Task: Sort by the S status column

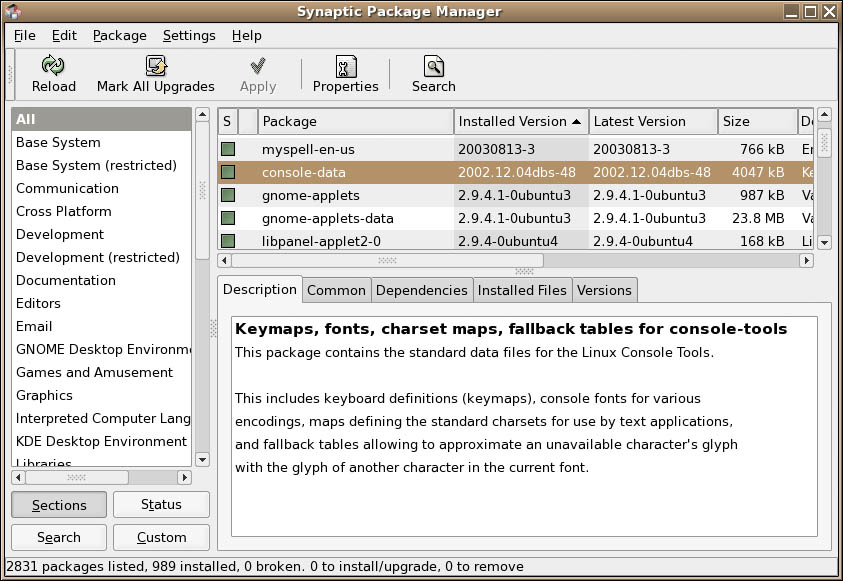Action: click(x=227, y=121)
